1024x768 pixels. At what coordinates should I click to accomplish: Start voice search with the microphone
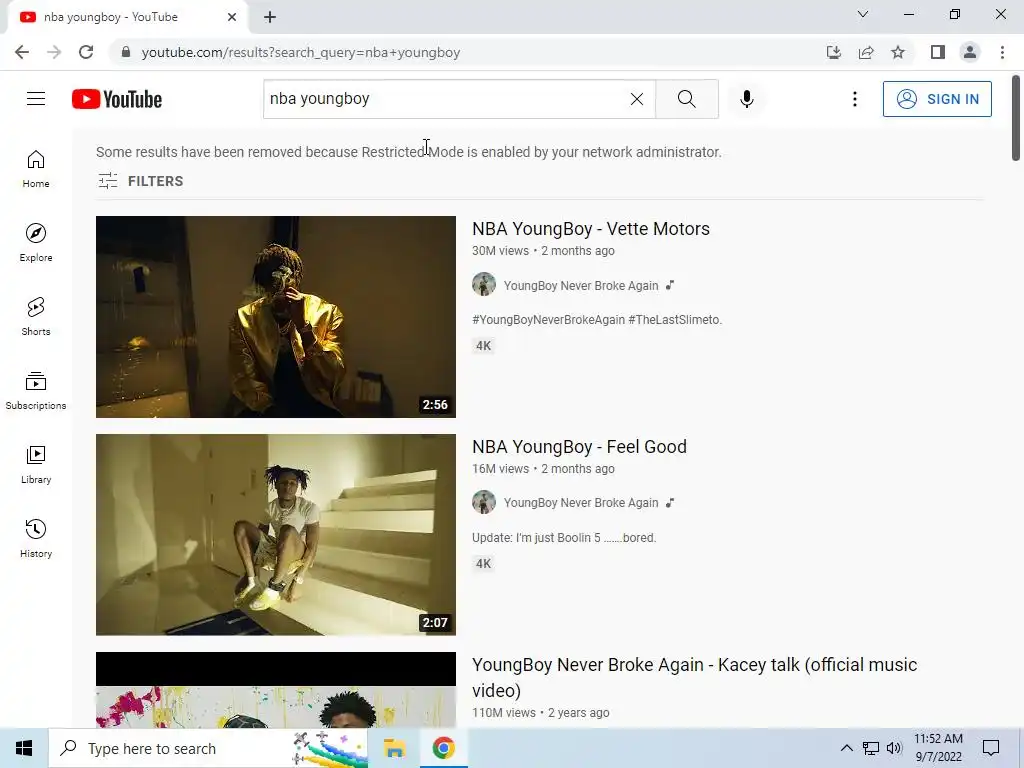click(x=746, y=99)
